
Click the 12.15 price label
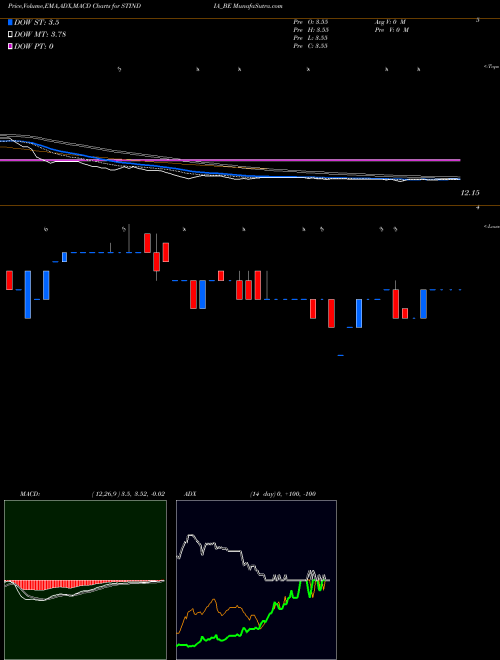[470, 193]
